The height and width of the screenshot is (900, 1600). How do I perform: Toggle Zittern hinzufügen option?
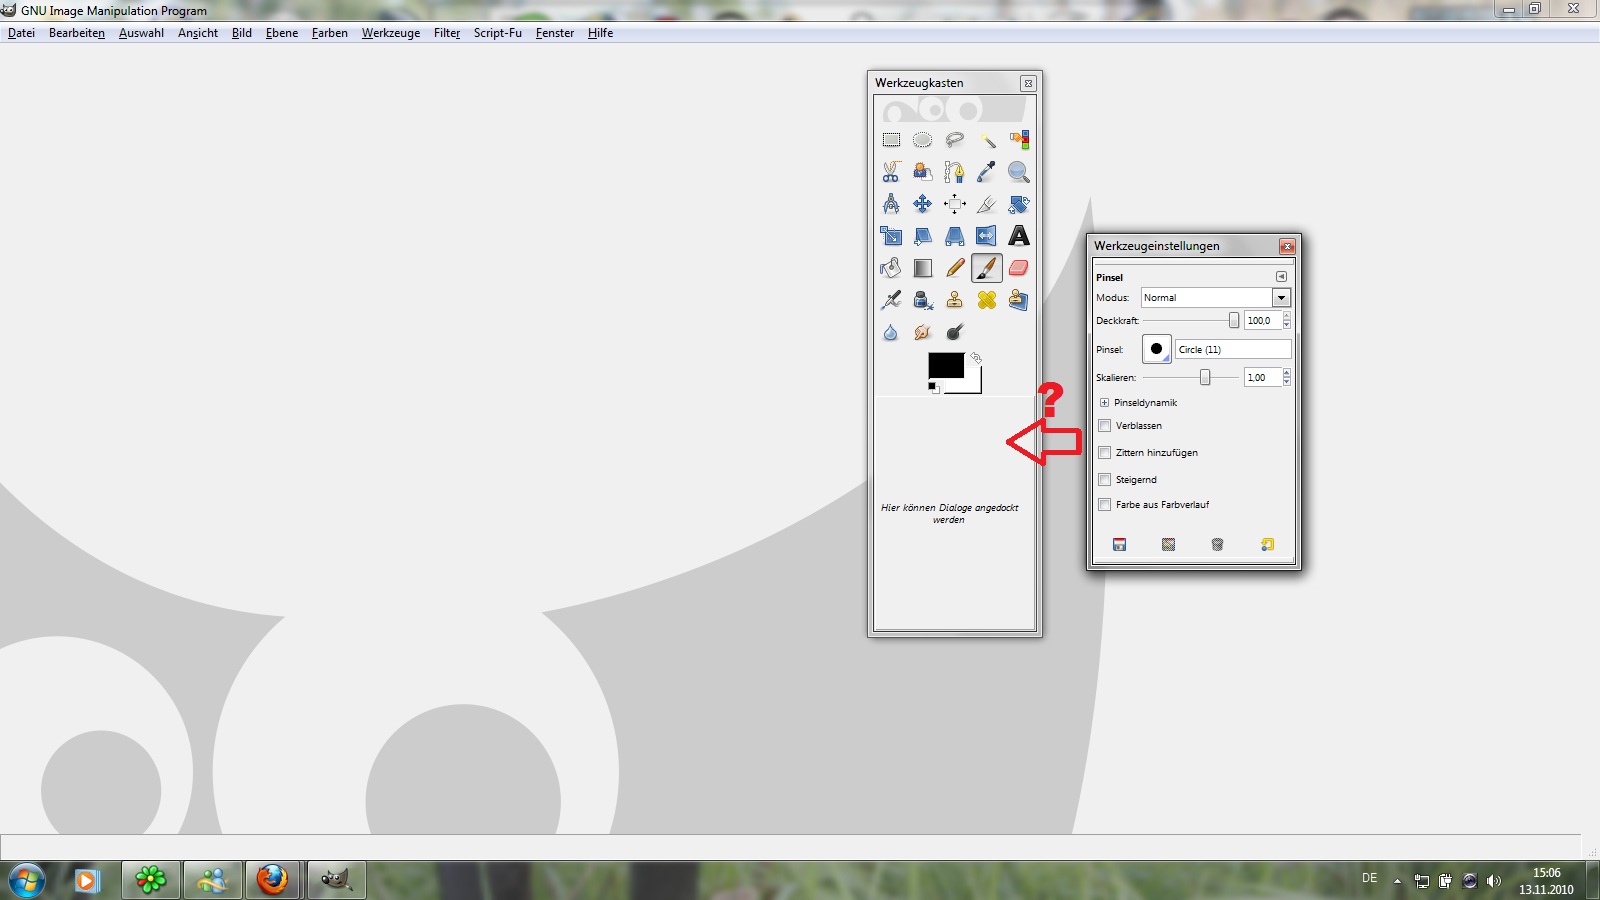pyautogui.click(x=1105, y=453)
